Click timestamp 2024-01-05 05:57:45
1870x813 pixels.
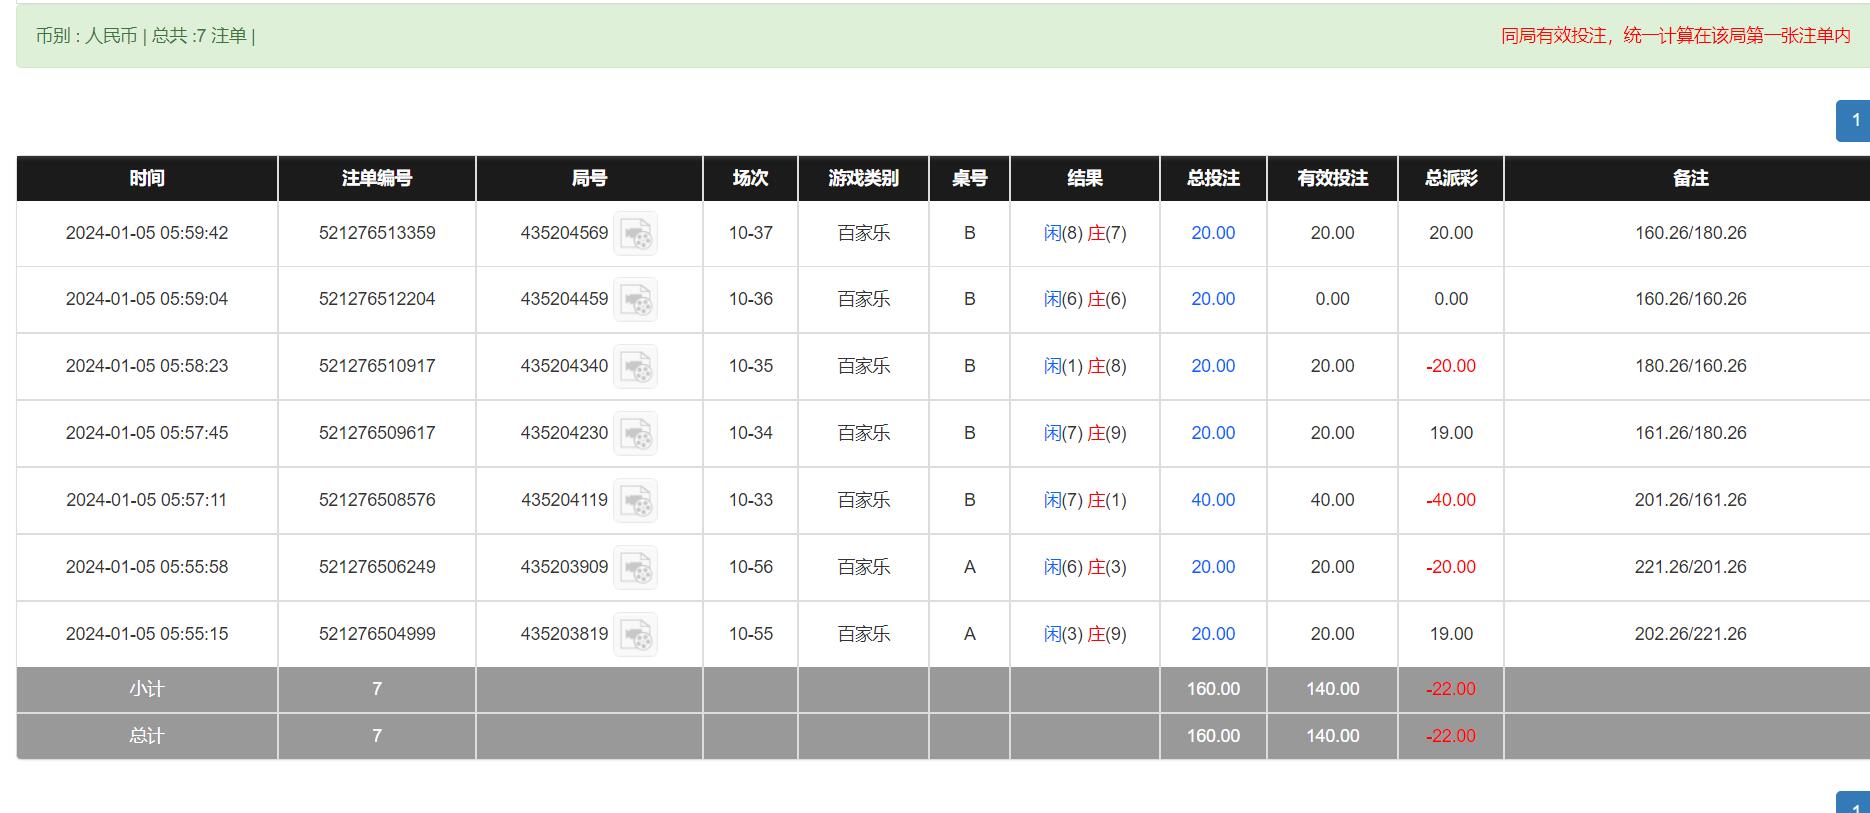(x=147, y=433)
